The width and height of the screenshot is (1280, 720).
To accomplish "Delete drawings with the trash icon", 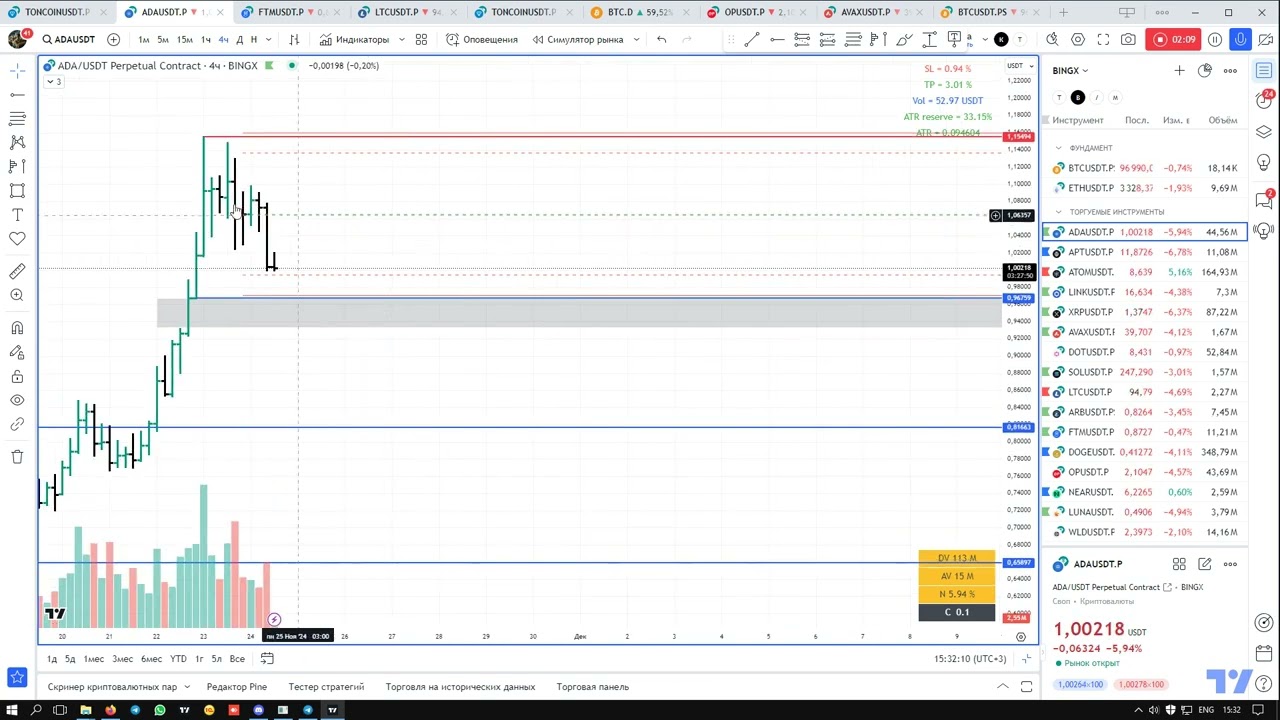I will (x=17, y=457).
